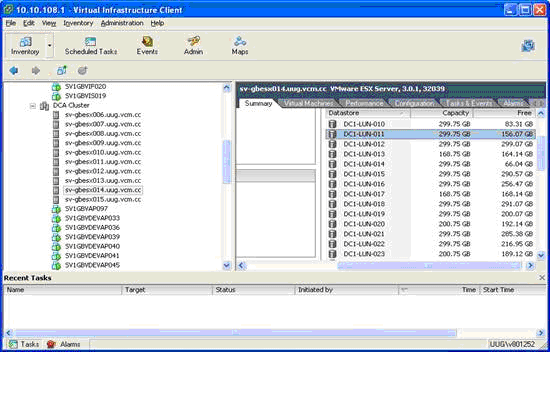
Task: Select host sv-gbesx009.uug.vcm.cc
Action: click(x=103, y=143)
